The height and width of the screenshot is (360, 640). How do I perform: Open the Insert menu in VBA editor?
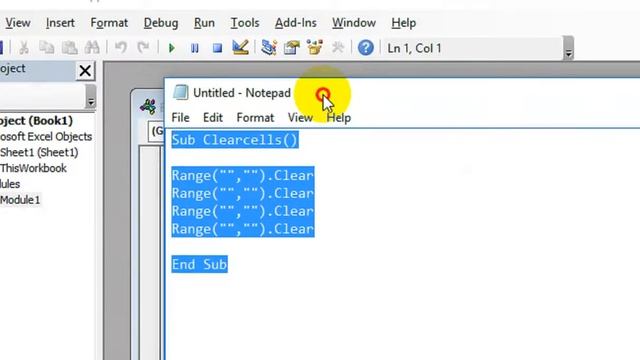[60, 23]
